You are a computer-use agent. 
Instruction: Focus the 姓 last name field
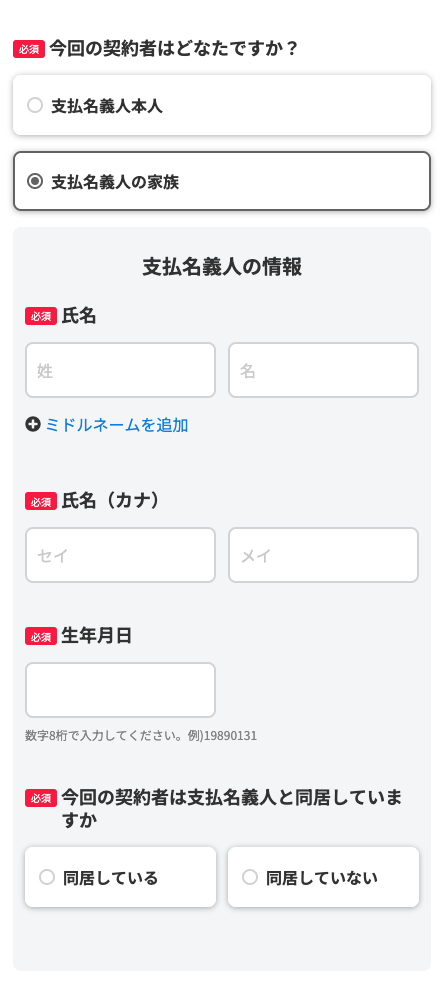tap(120, 370)
